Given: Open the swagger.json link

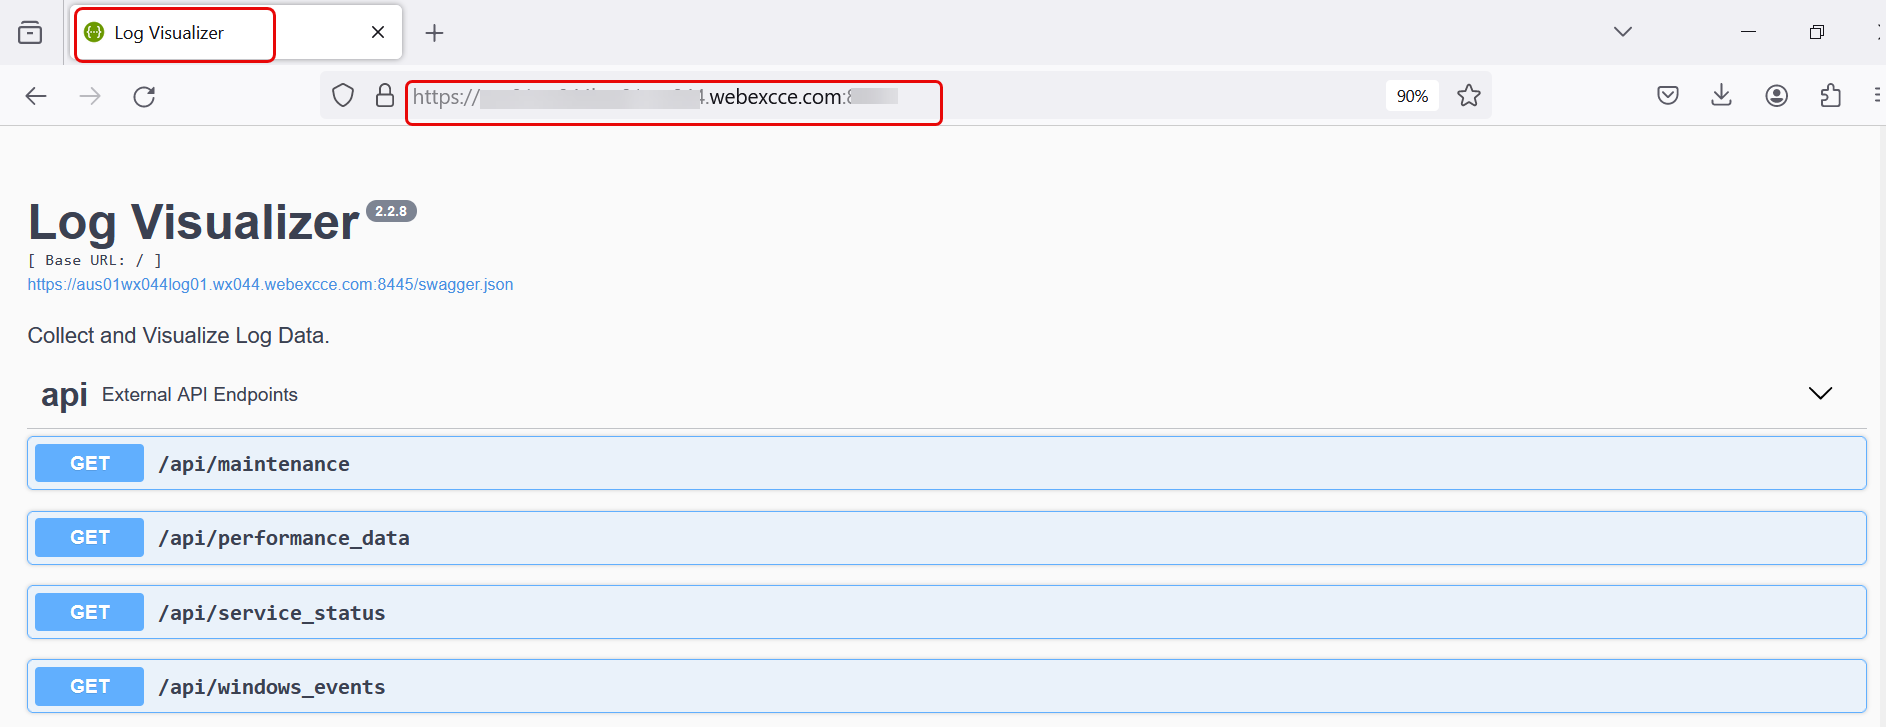Looking at the screenshot, I should coord(270,285).
